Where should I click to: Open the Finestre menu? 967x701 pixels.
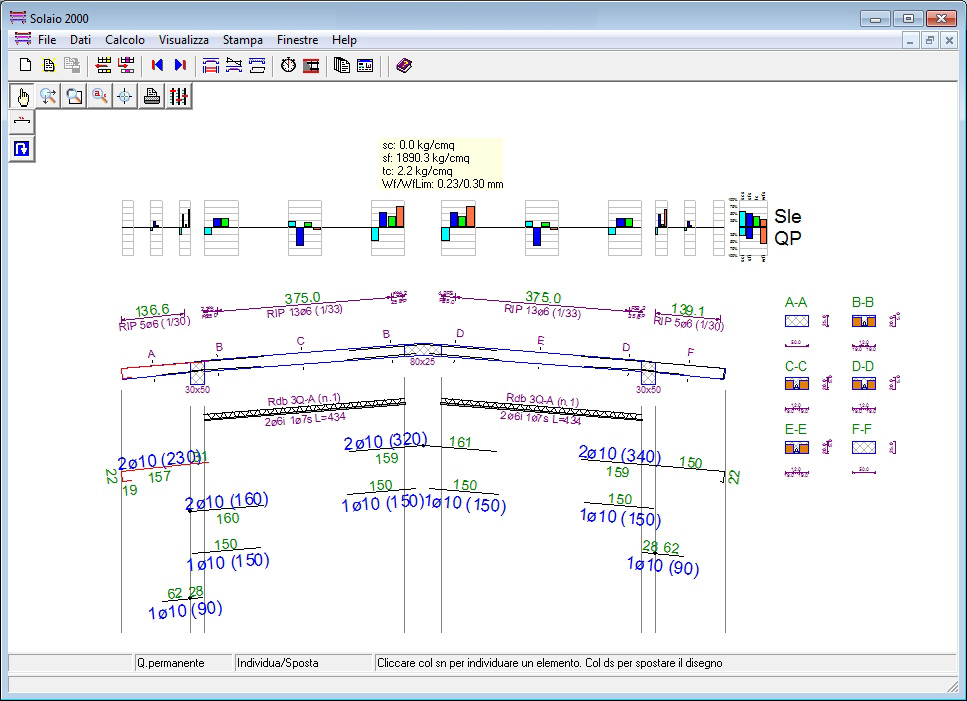297,39
